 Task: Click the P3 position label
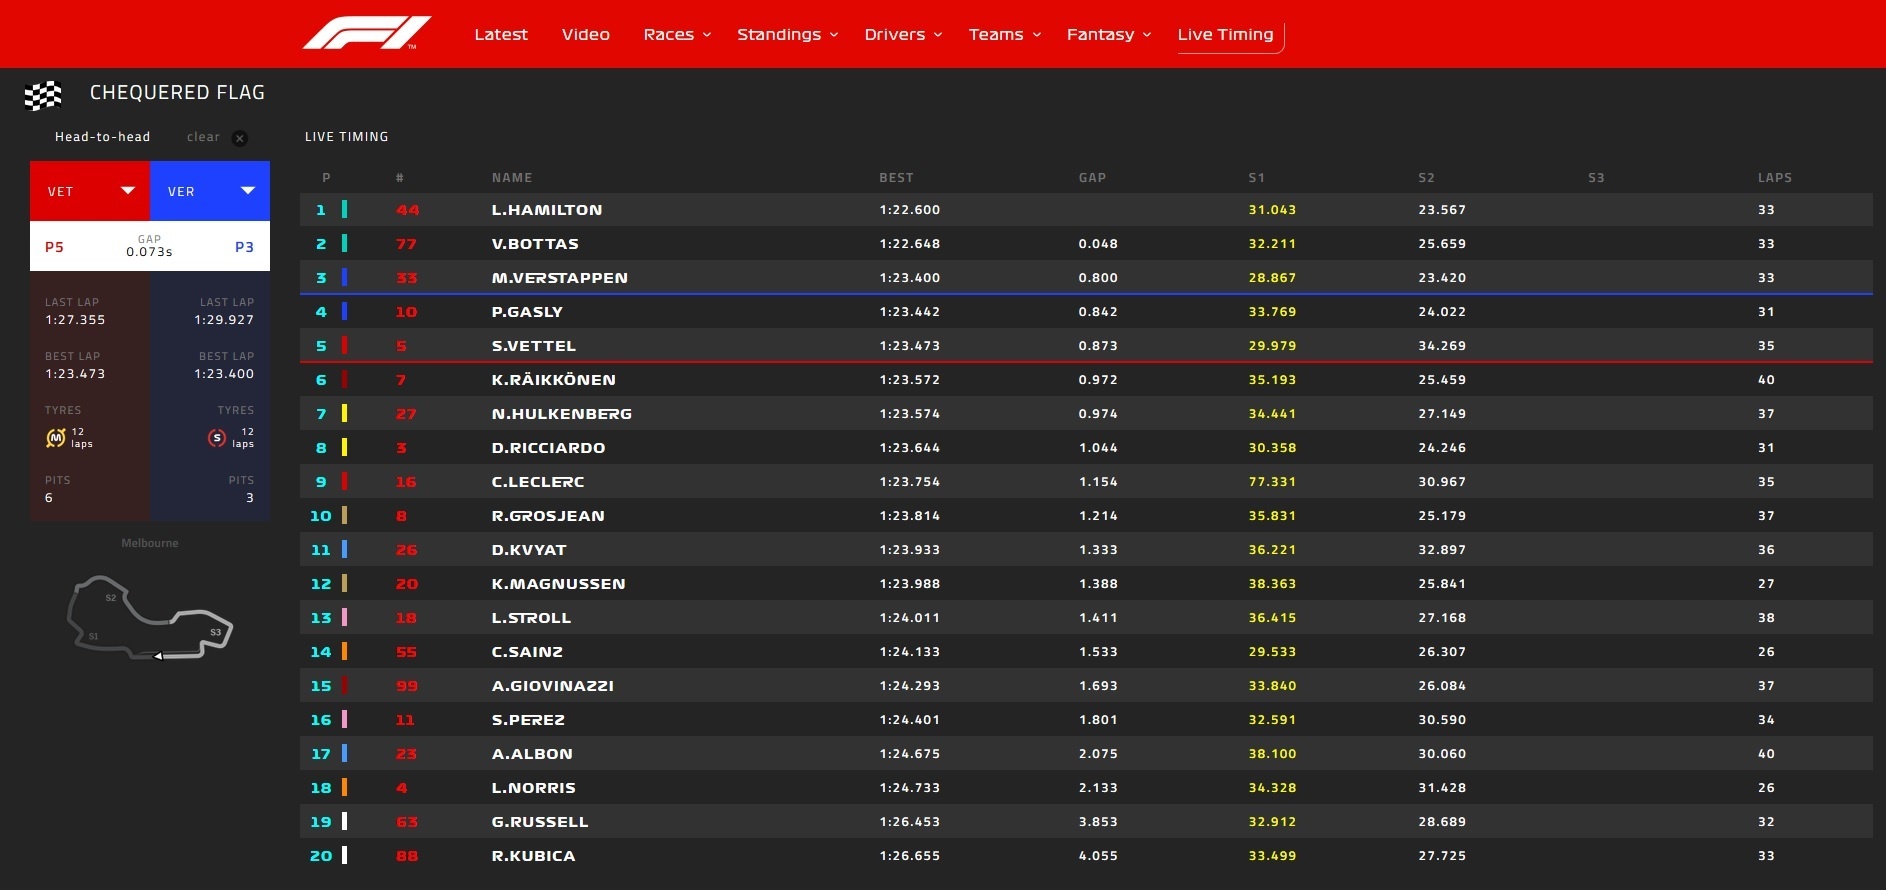tap(244, 247)
